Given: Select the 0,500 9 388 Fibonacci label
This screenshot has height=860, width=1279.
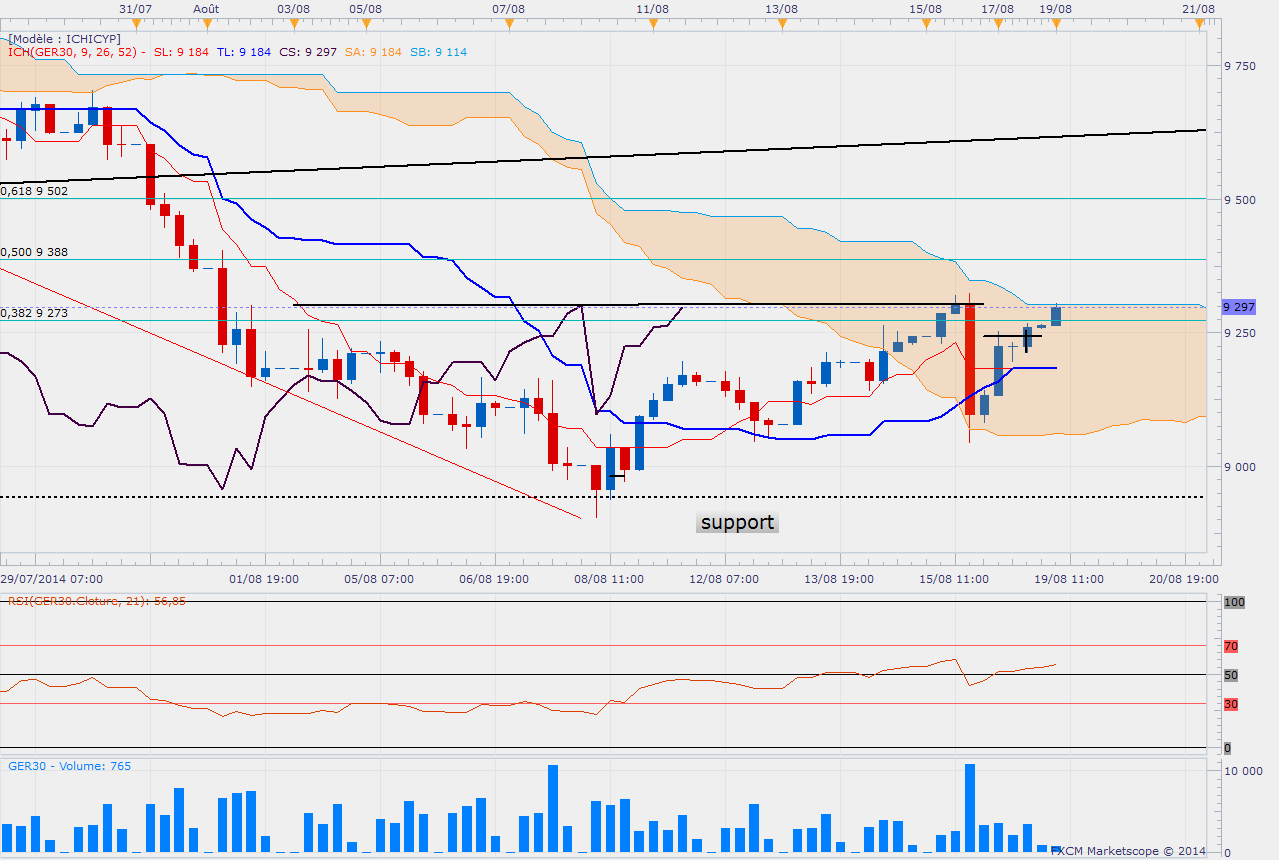Looking at the screenshot, I should pos(34,252).
